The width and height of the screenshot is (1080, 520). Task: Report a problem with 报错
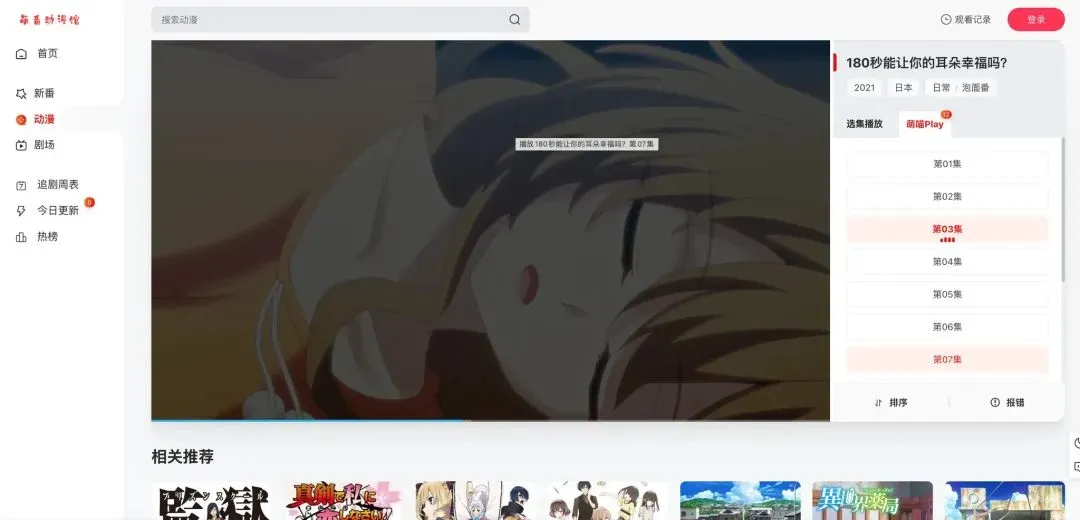(1007, 402)
